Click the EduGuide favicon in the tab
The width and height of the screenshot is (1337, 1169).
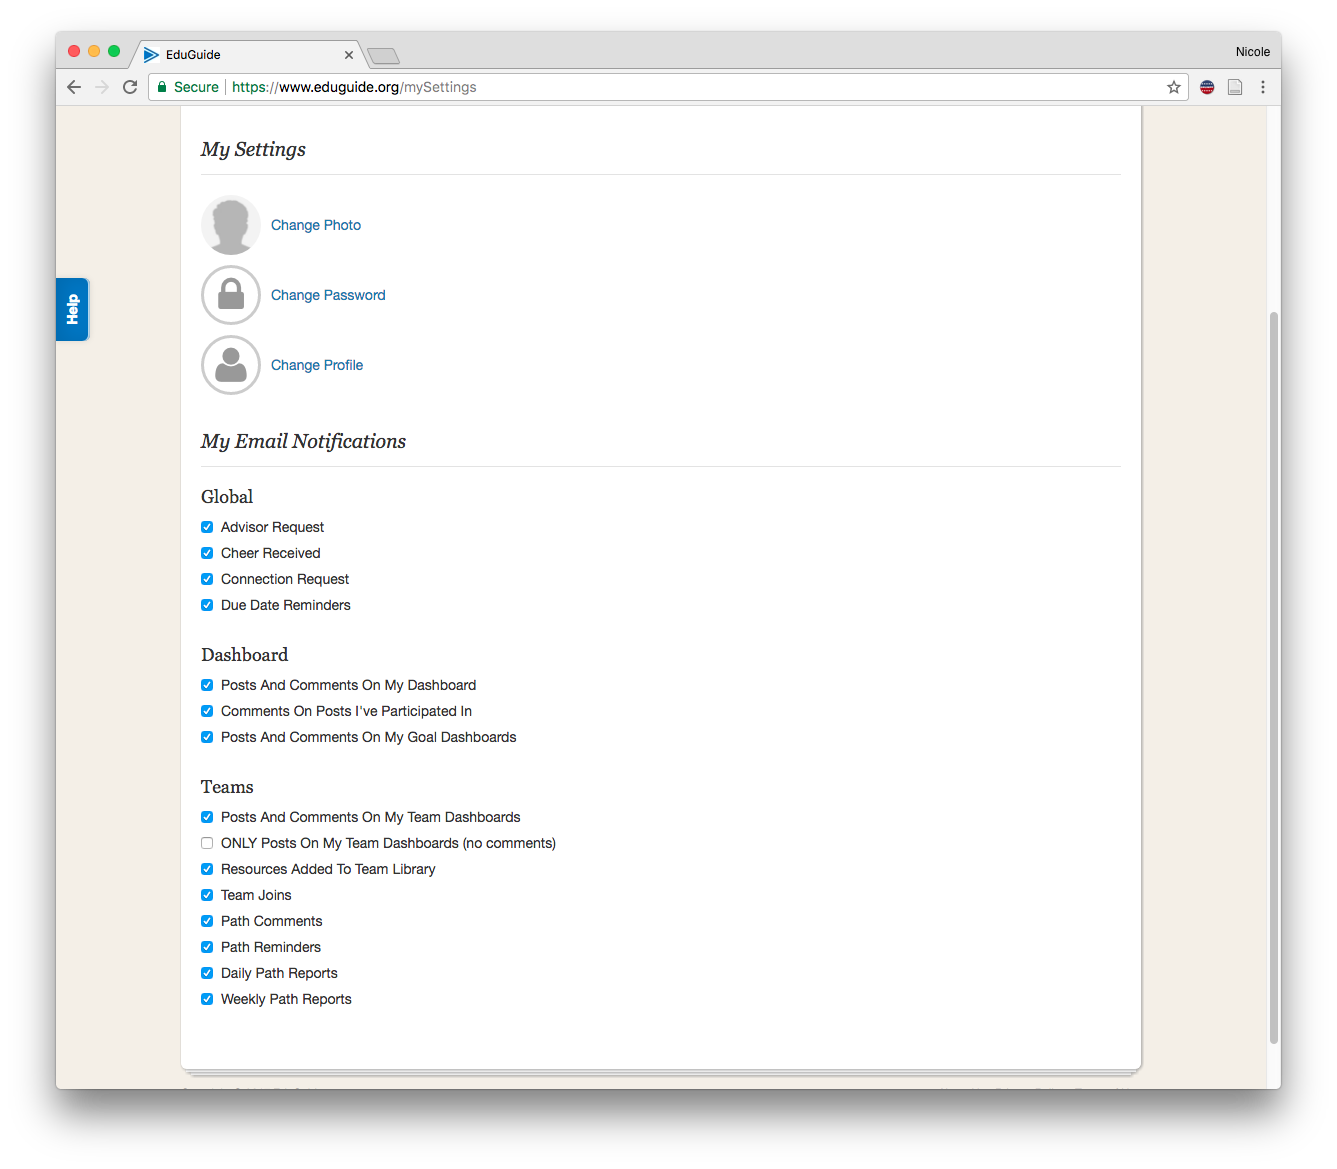(x=151, y=55)
